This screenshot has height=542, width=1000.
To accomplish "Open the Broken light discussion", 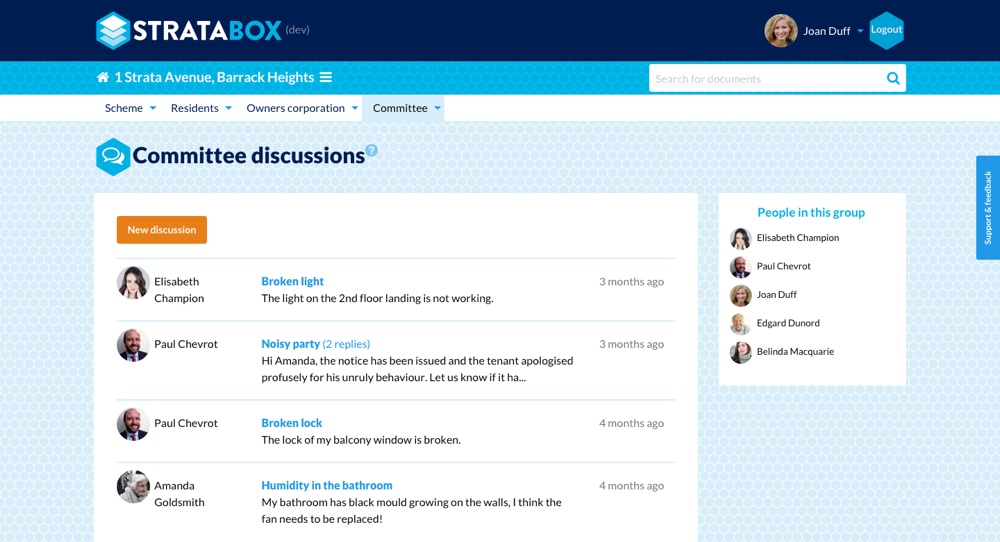I will [x=292, y=282].
